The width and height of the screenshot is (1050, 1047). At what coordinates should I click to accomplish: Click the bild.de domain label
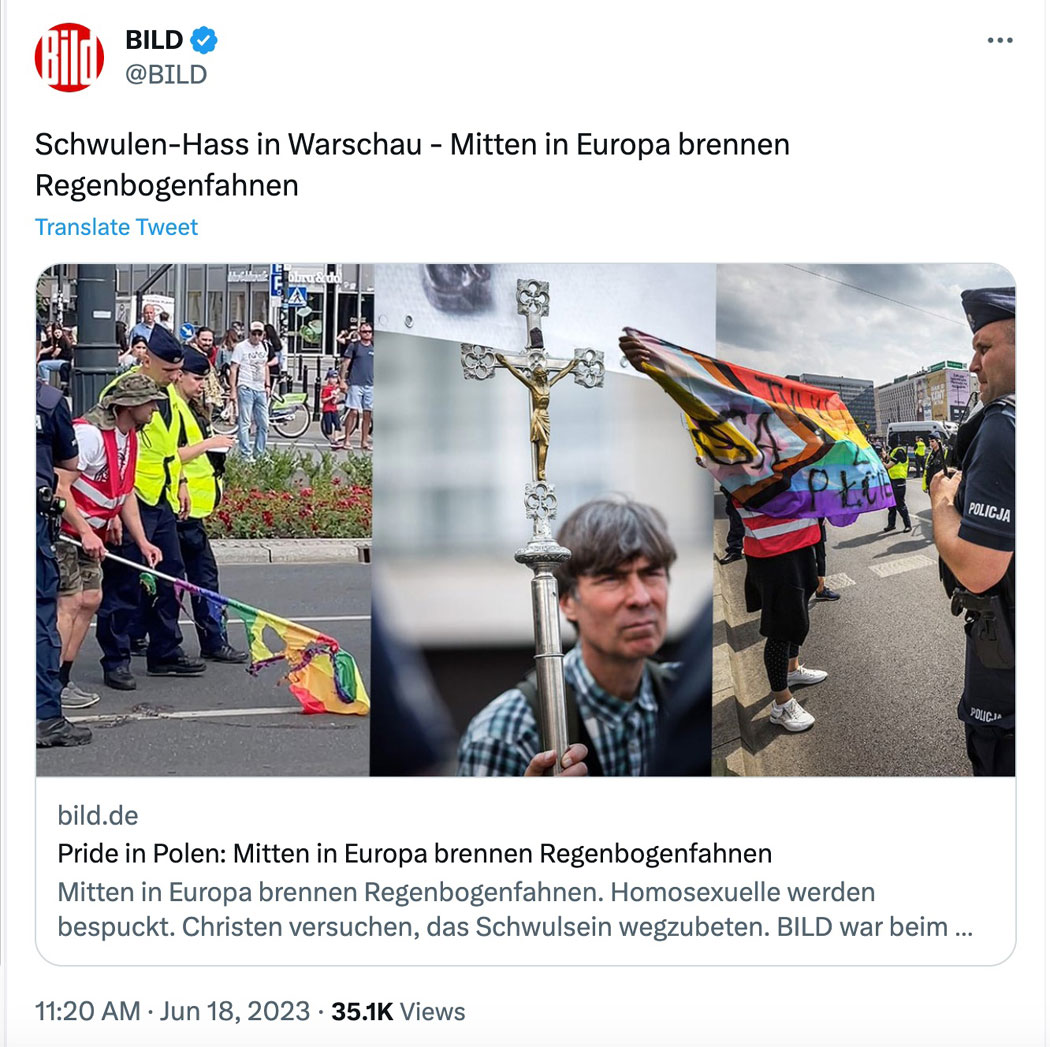98,815
